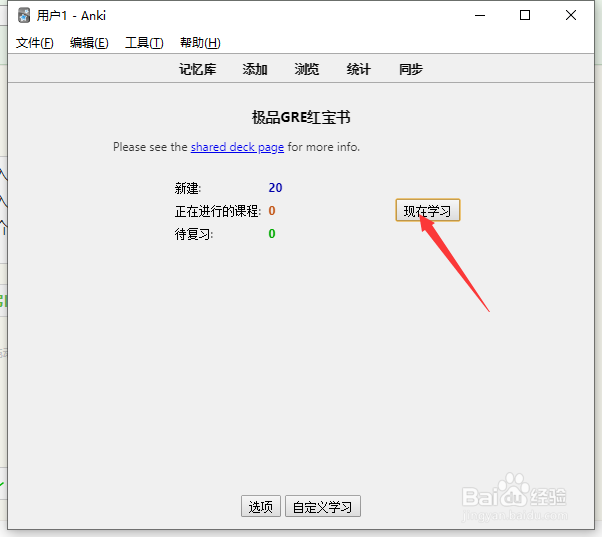This screenshot has height=537, width=602.
Task: Open the 帮助(H) menu
Action: tap(200, 43)
